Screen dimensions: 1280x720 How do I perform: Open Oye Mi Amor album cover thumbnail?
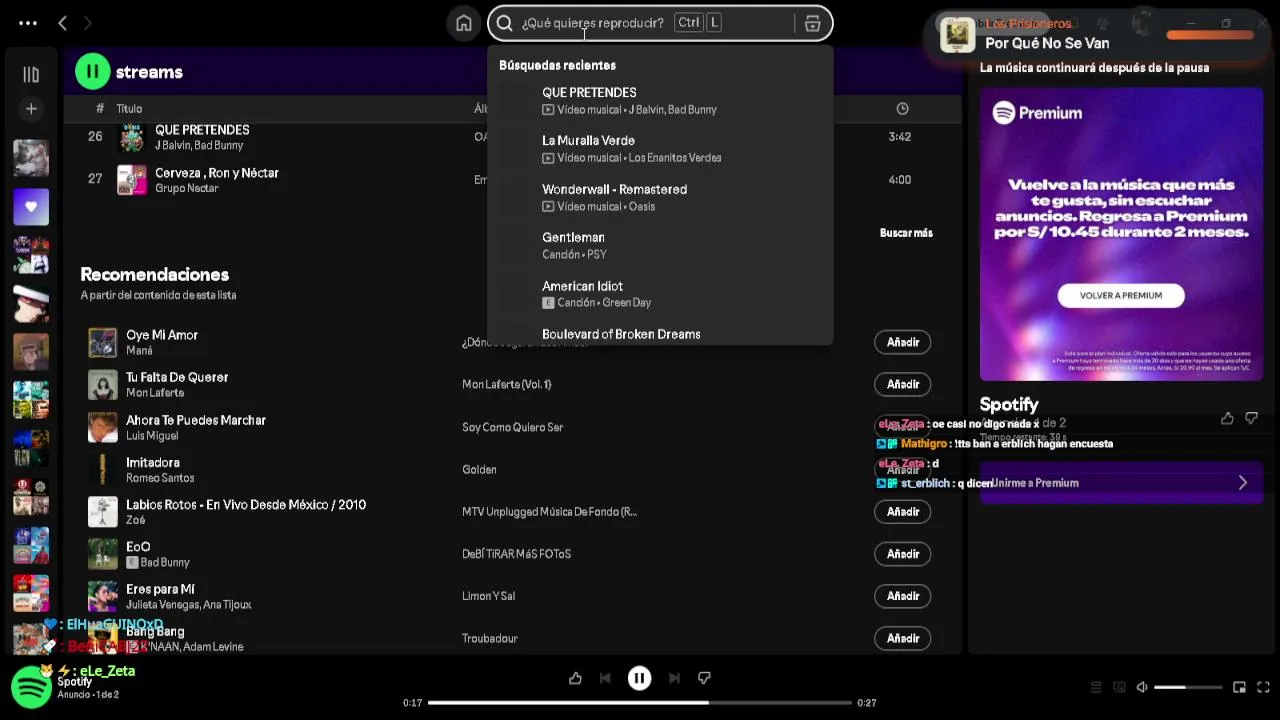pyautogui.click(x=102, y=342)
